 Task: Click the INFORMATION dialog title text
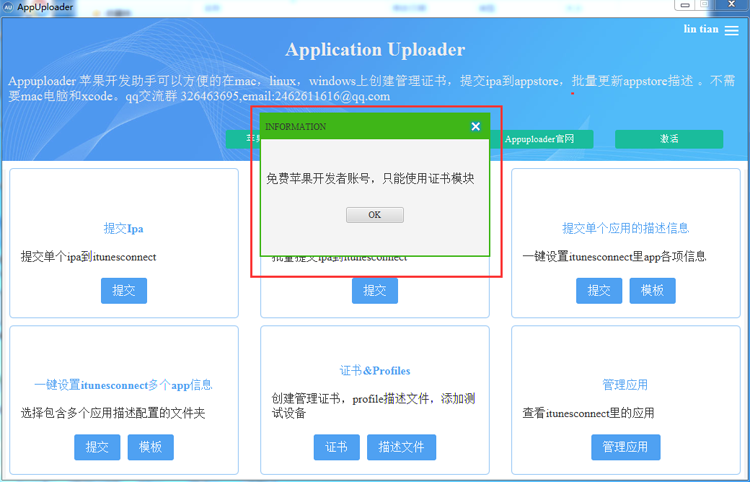coord(296,127)
